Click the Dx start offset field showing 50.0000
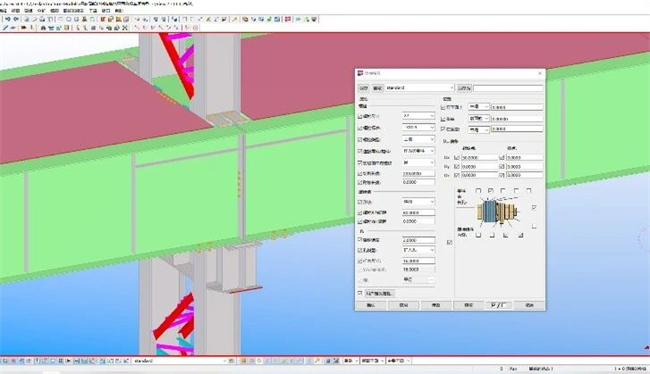 point(480,158)
